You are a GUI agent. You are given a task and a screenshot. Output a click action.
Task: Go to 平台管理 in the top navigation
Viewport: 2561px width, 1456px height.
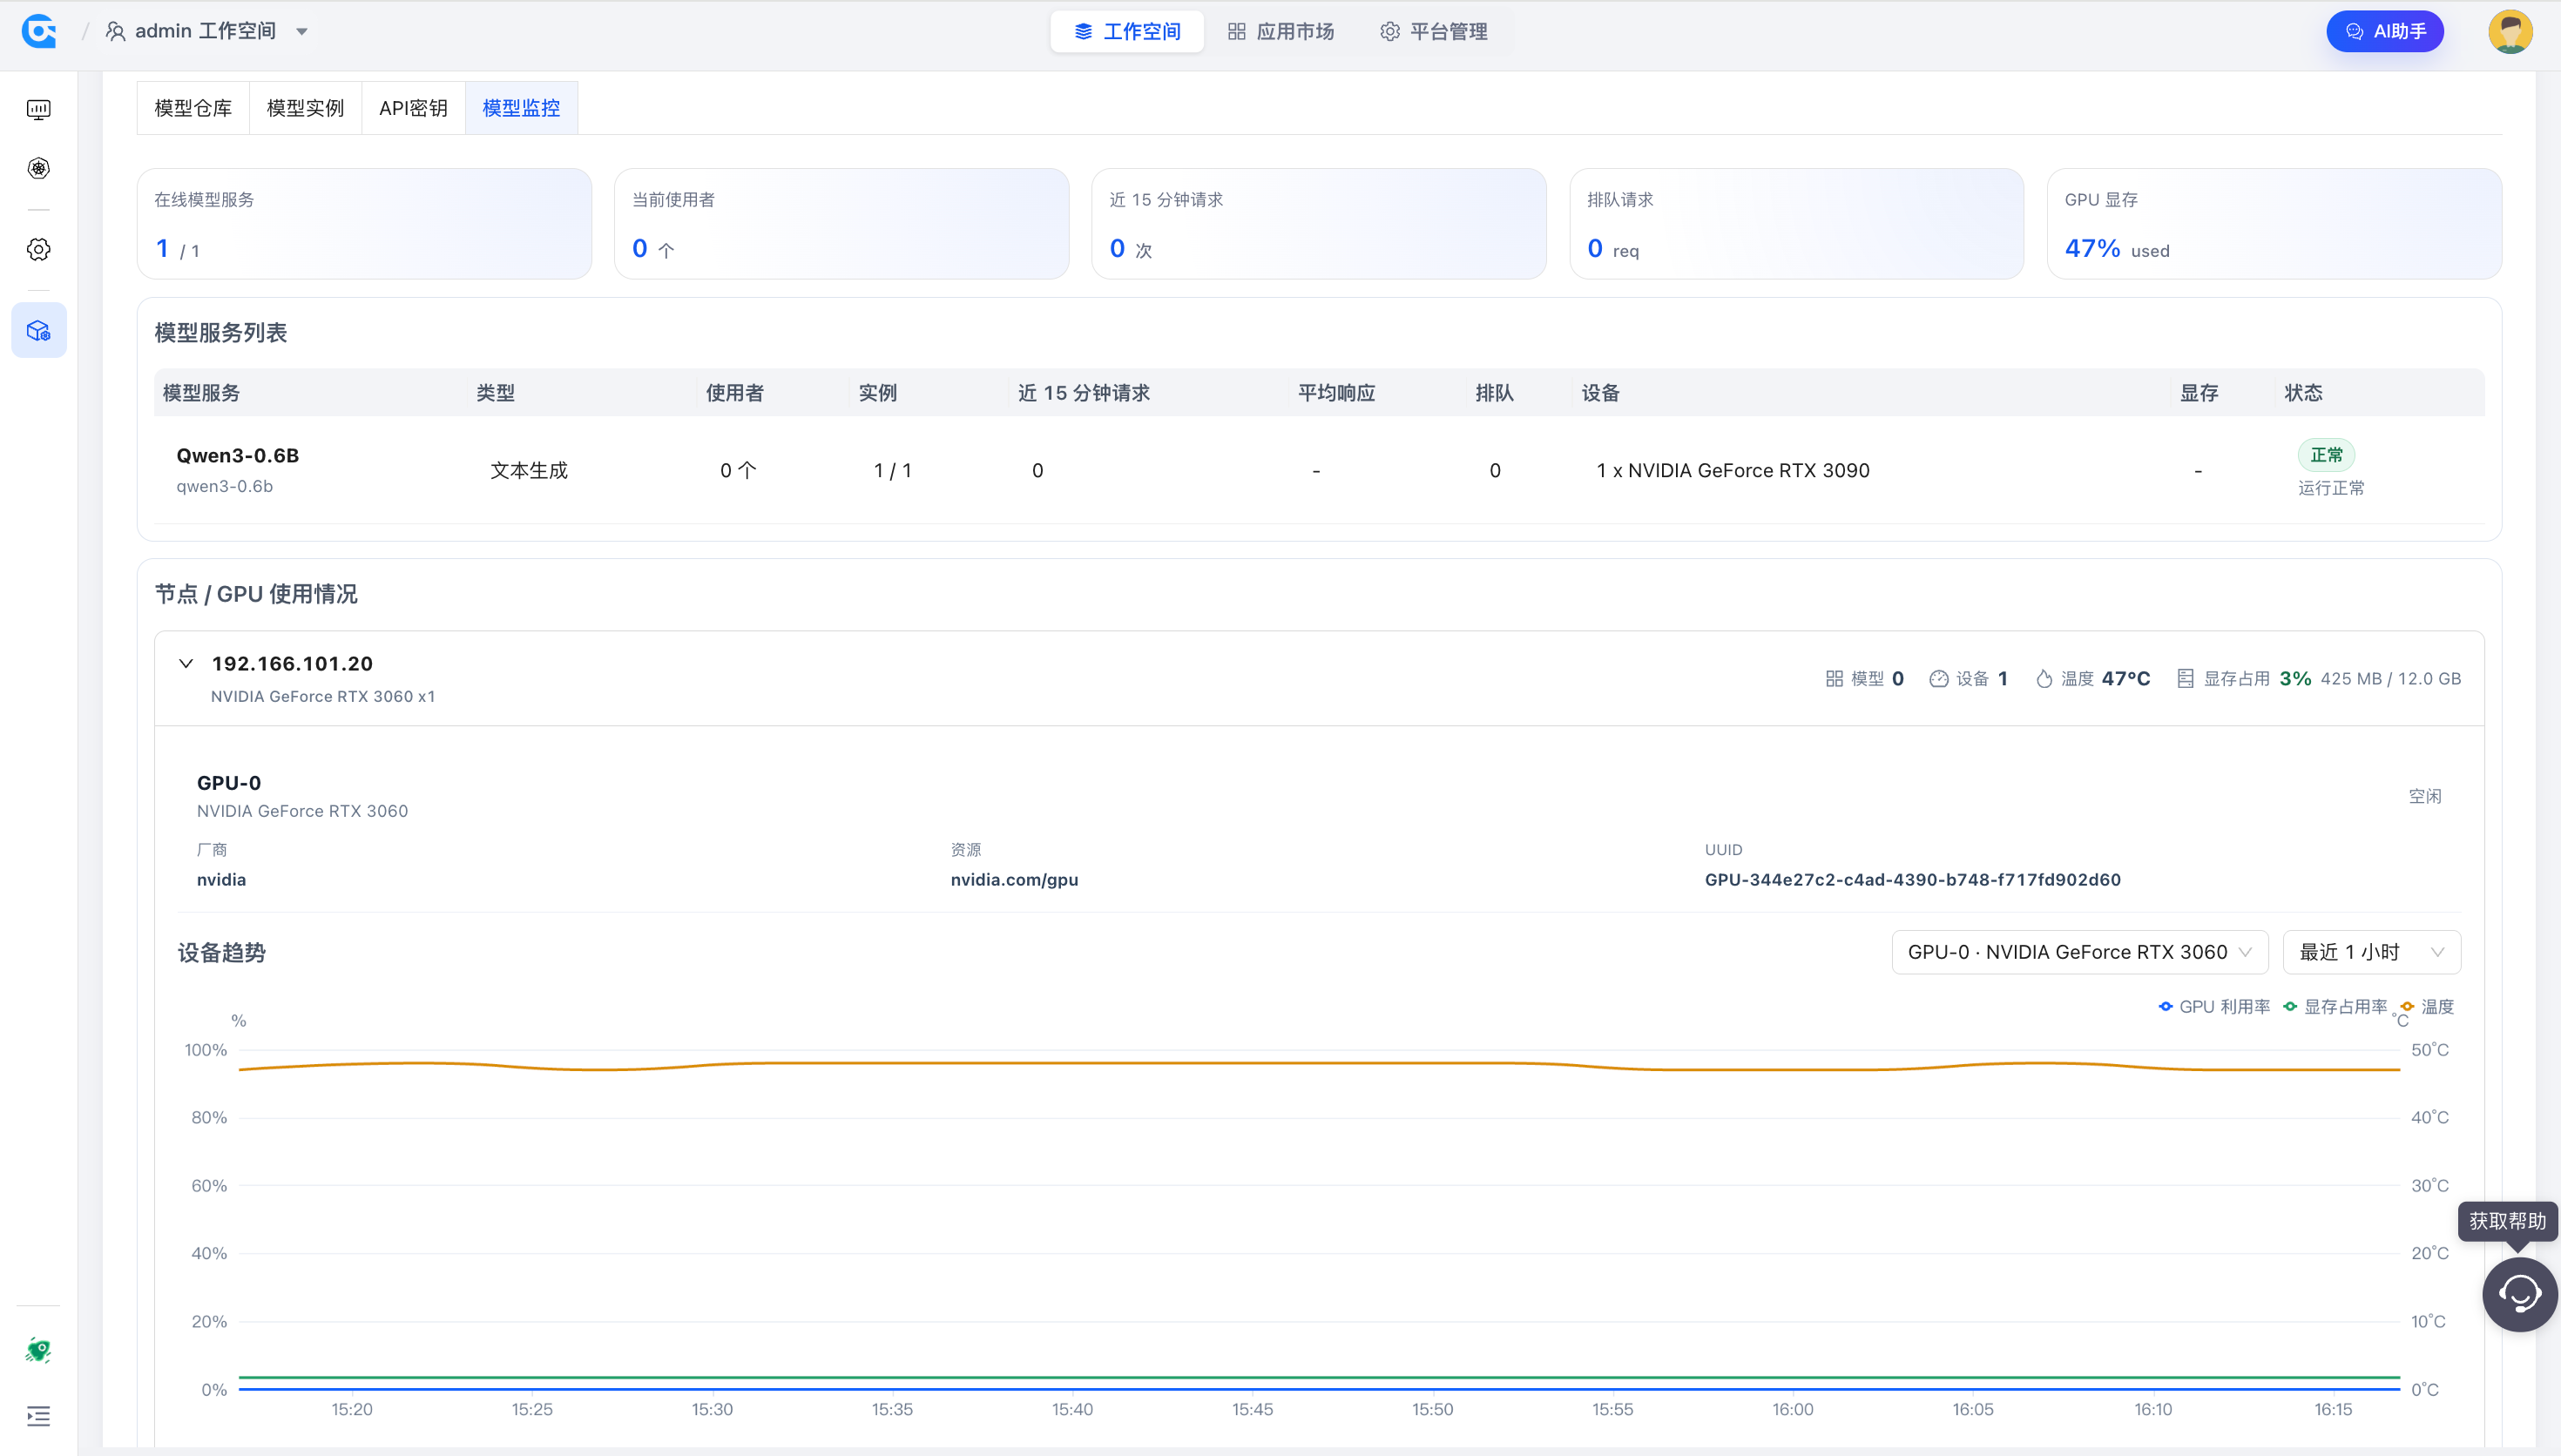1434,31
